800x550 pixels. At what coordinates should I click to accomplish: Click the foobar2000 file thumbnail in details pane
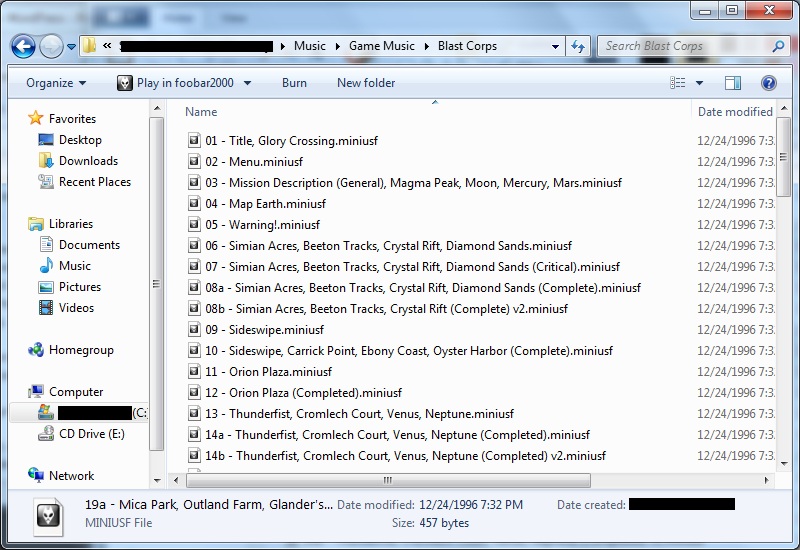(48, 516)
